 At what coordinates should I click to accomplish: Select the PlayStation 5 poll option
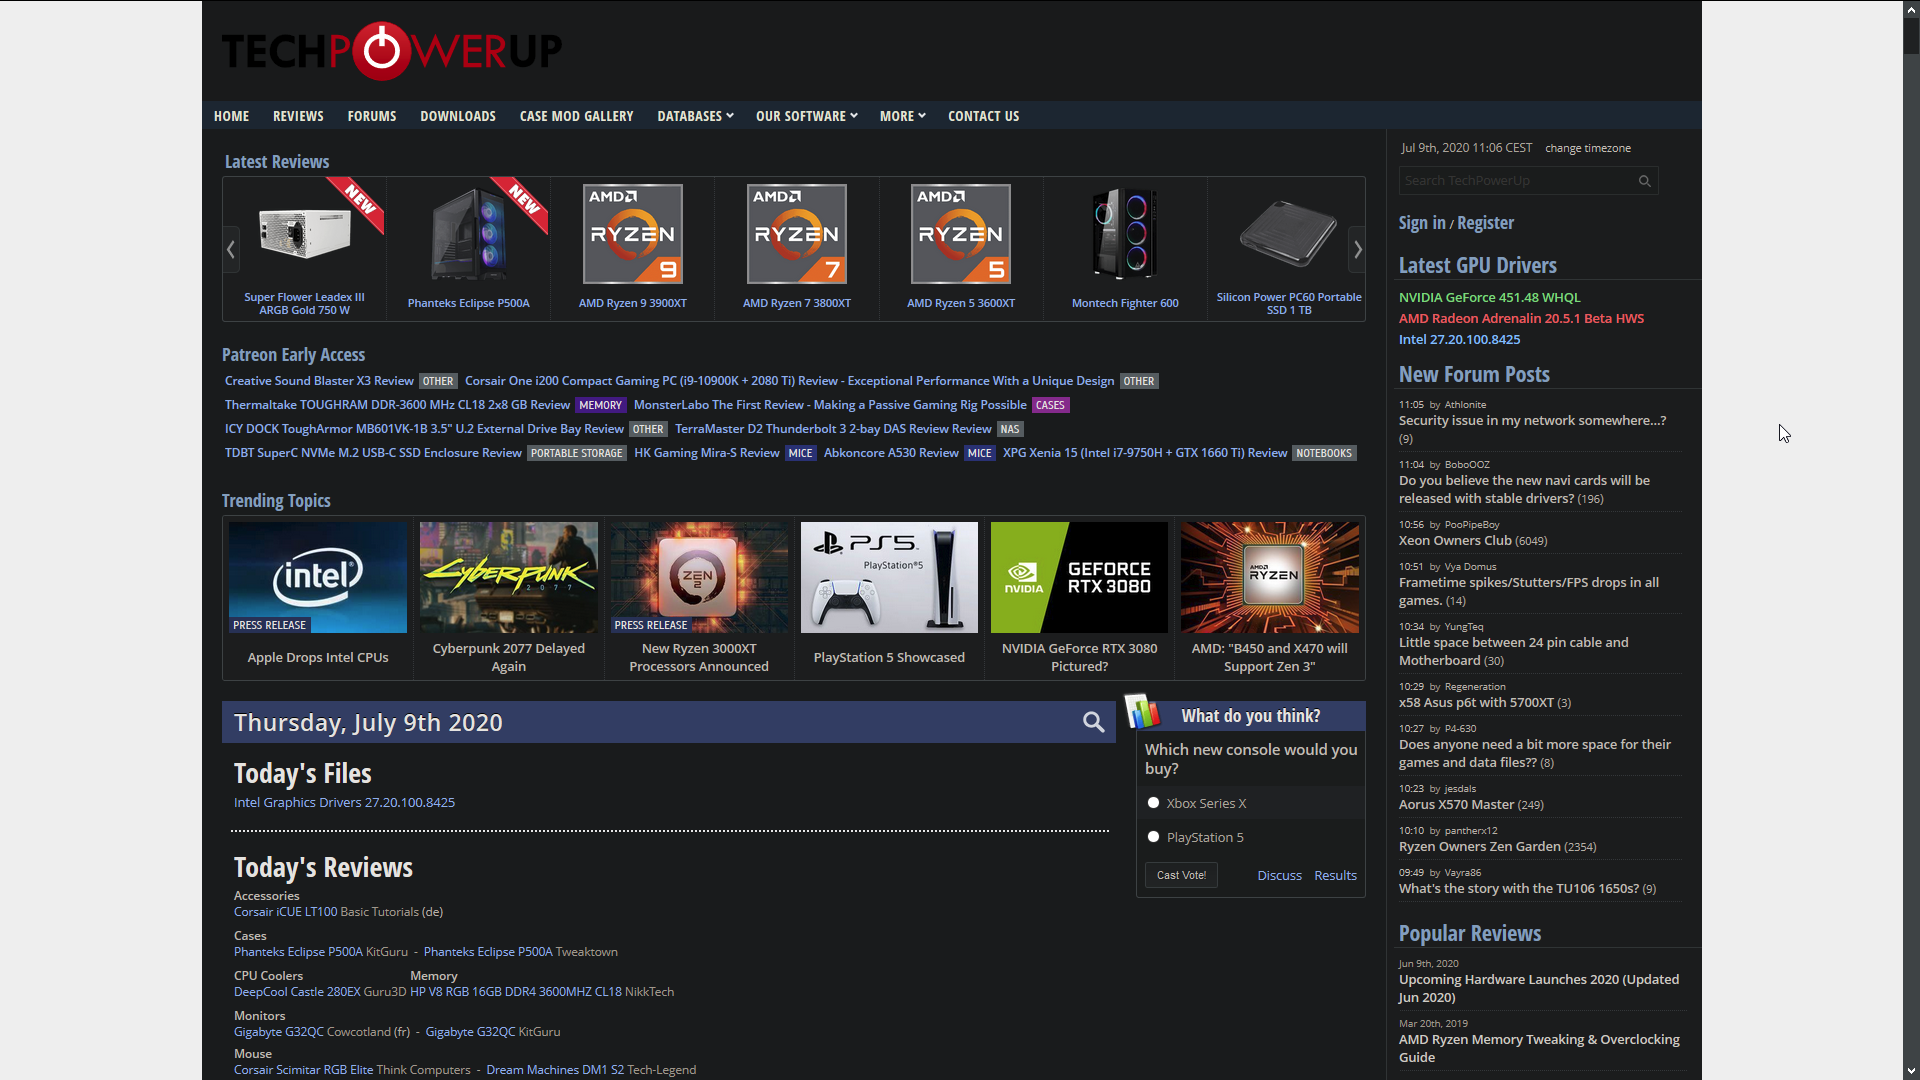click(x=1152, y=836)
